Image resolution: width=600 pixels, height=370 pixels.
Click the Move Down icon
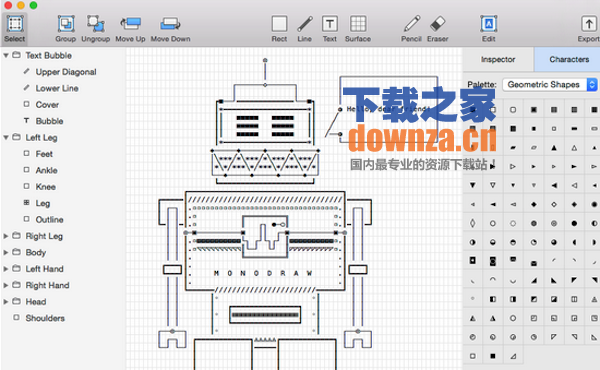tap(170, 29)
